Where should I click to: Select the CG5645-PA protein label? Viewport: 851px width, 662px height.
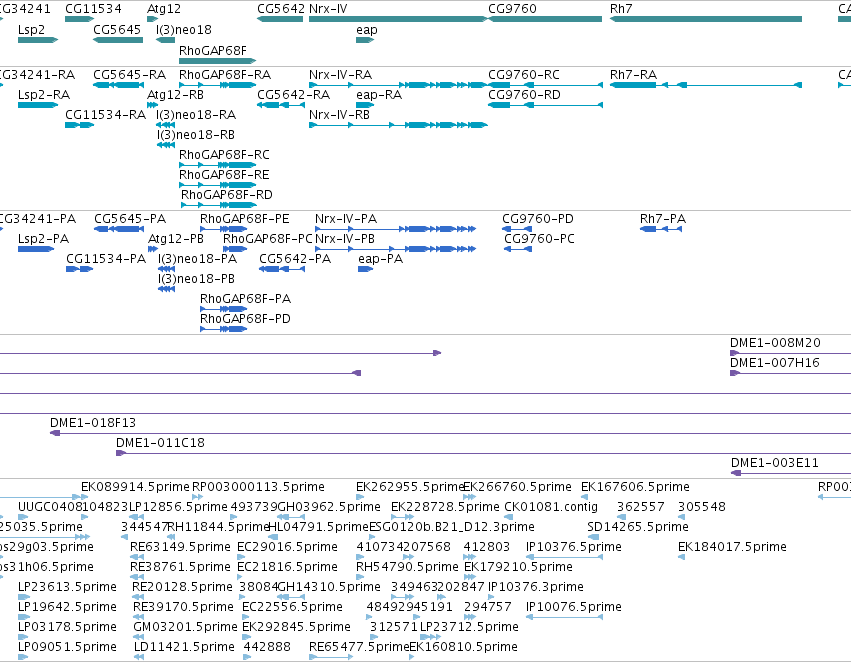click(x=130, y=219)
